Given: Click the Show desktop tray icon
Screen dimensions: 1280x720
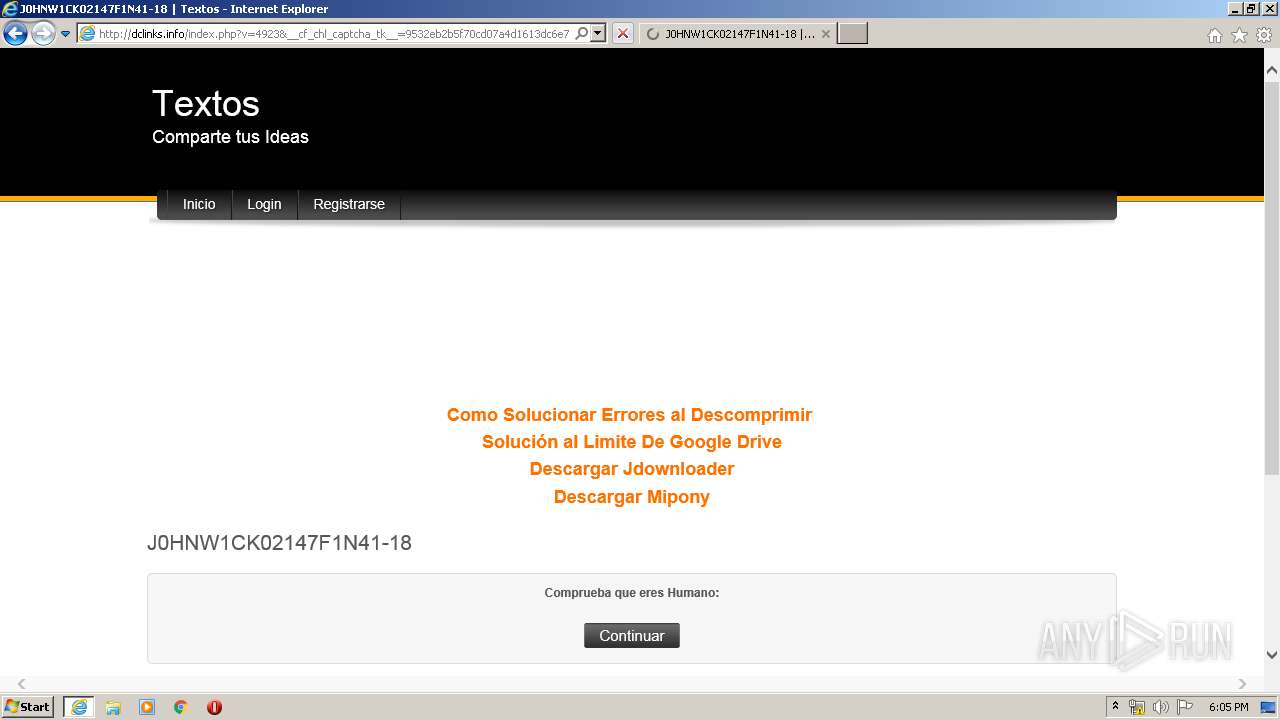Looking at the screenshot, I should (1269, 707).
